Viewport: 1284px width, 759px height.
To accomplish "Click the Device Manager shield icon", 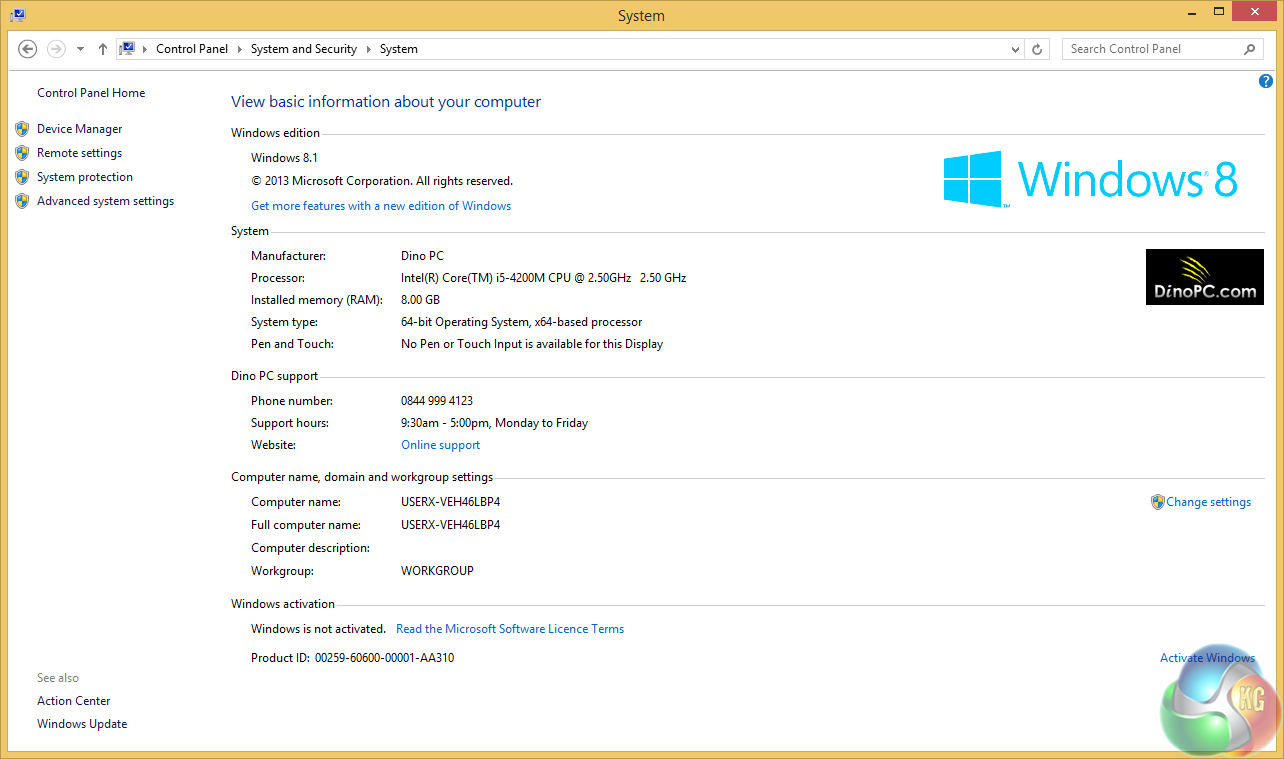I will click(22, 129).
